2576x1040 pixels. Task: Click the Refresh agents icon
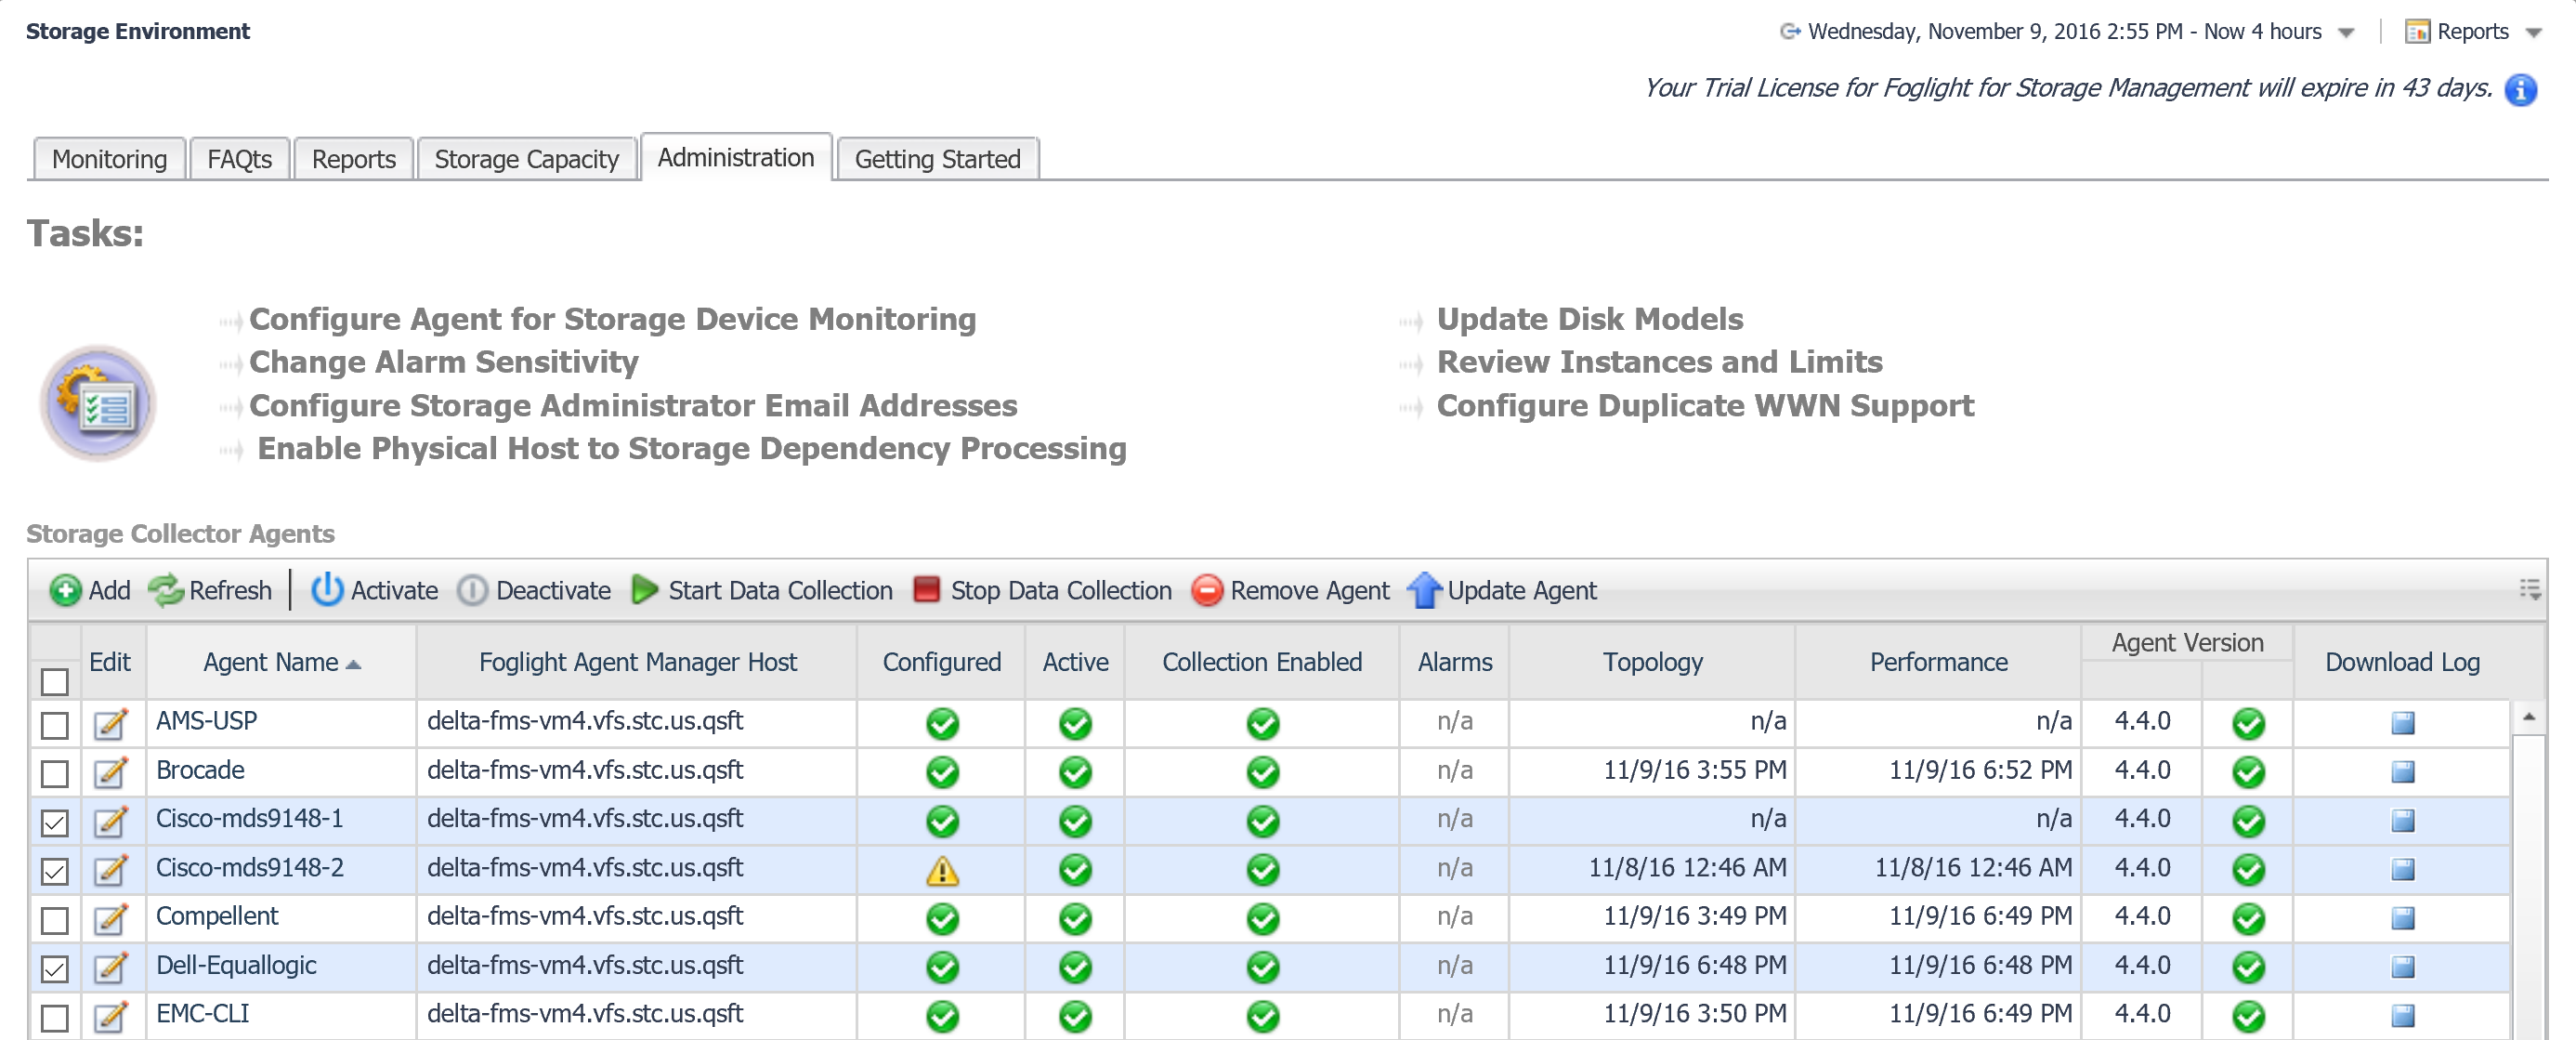(x=166, y=591)
